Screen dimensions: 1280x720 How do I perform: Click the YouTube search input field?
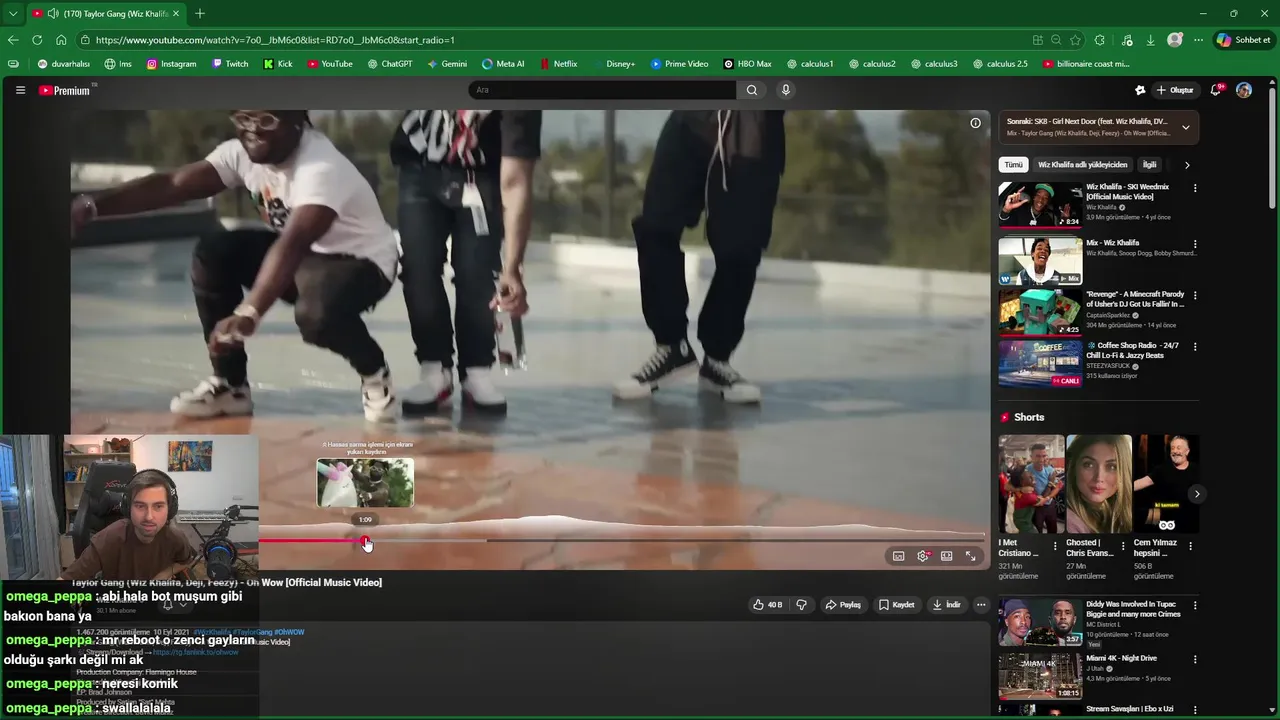click(603, 90)
